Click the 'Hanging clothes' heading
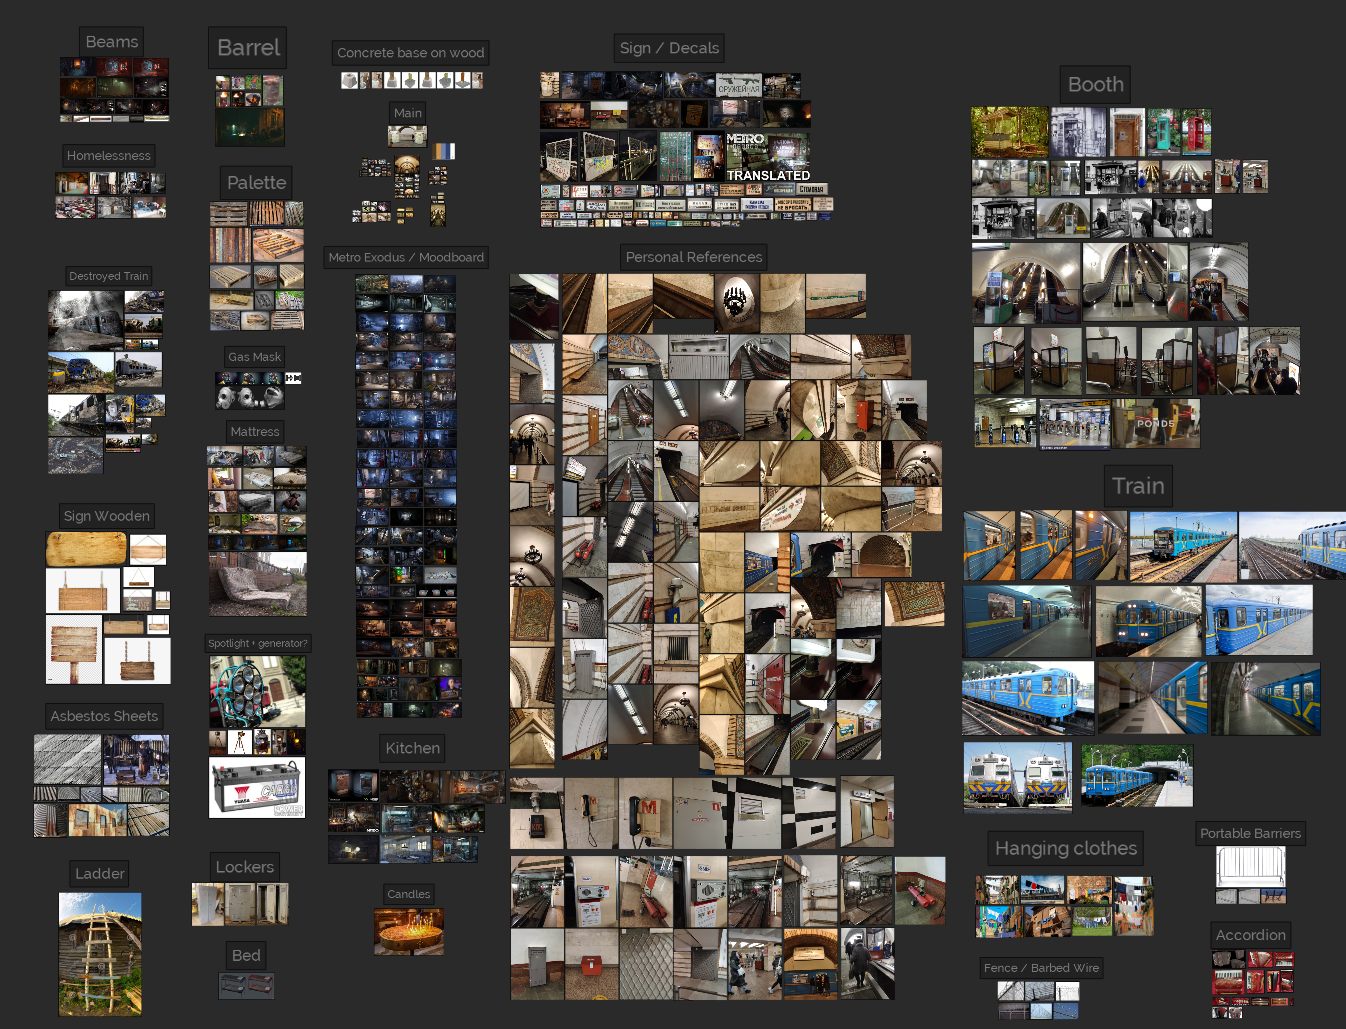The width and height of the screenshot is (1346, 1029). coord(1066,849)
